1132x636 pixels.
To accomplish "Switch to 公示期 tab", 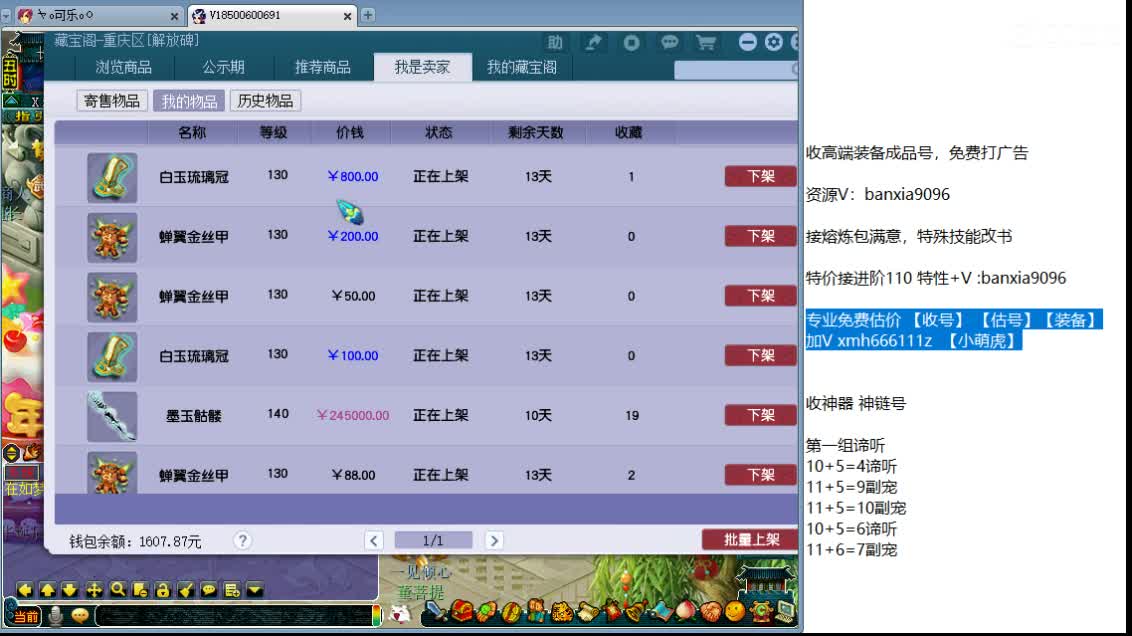I will (x=223, y=67).
